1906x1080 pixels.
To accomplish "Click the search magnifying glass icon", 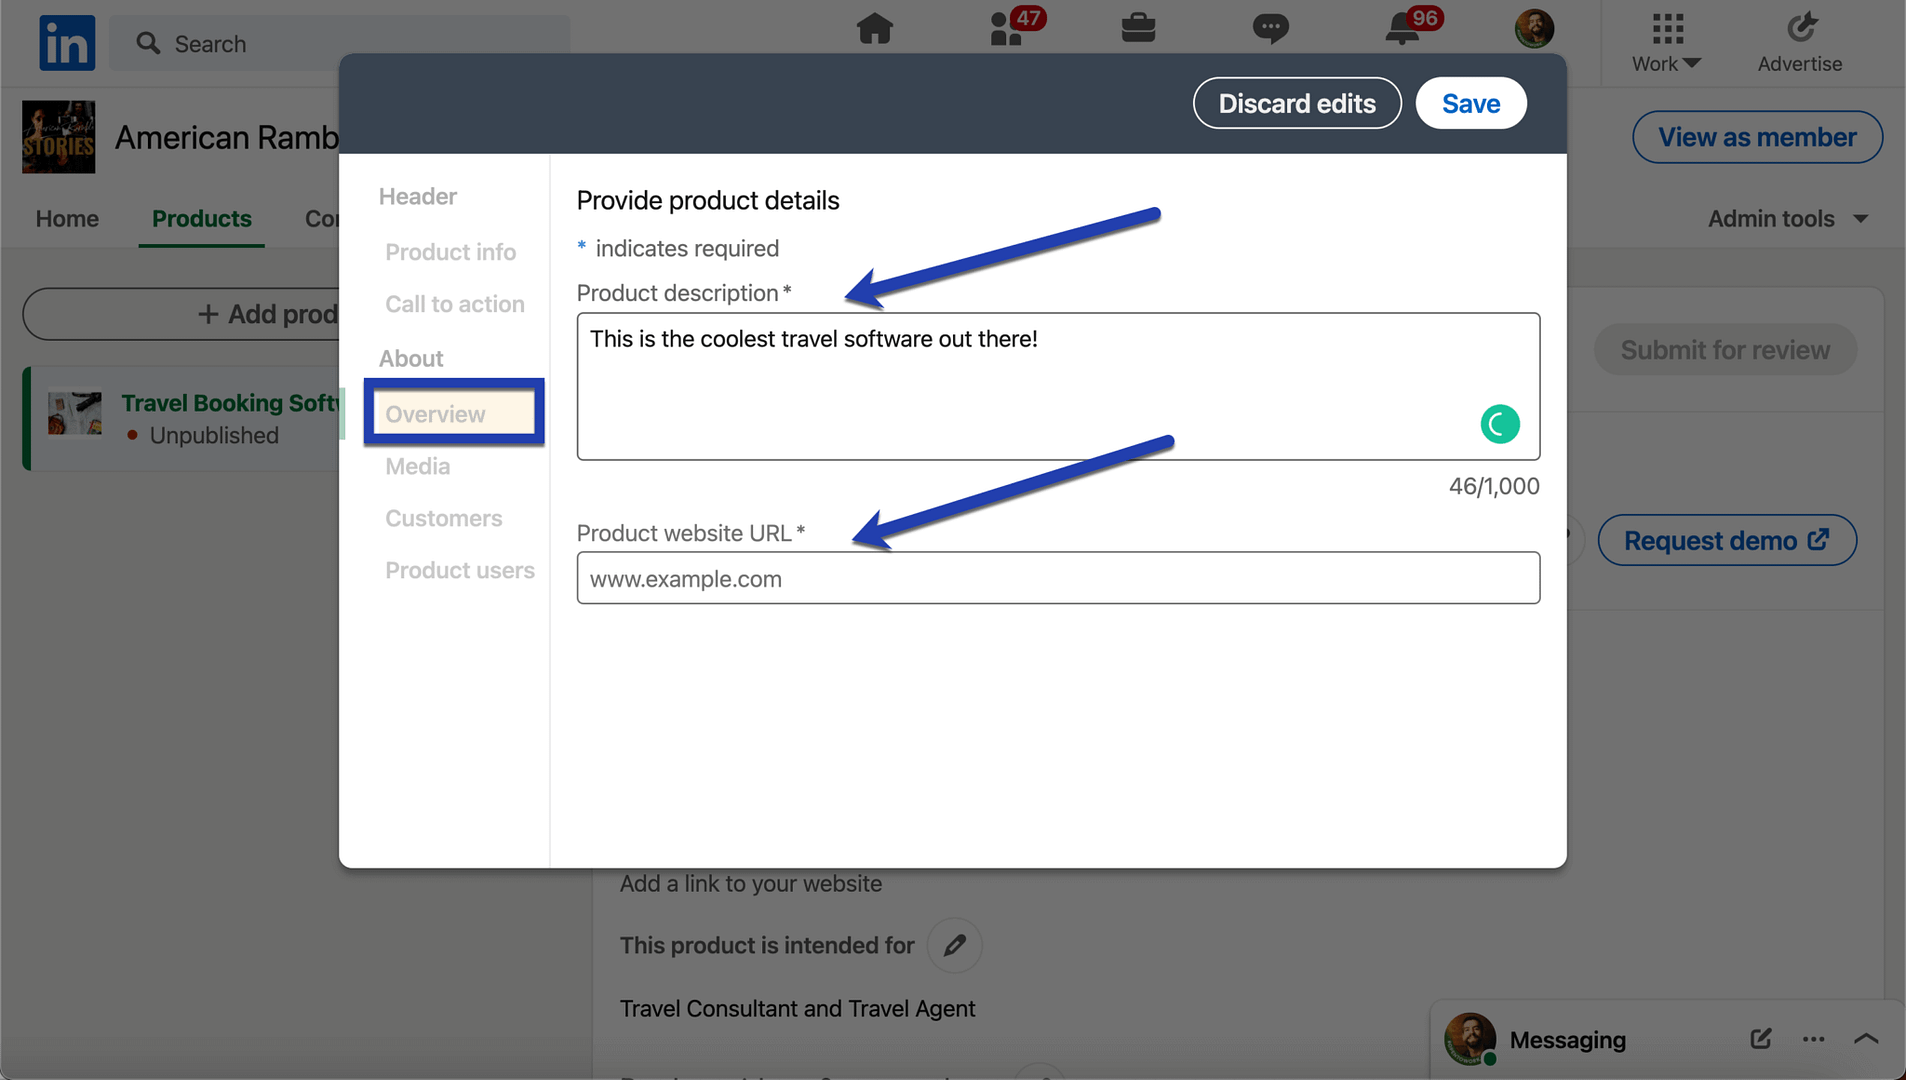I will coord(146,43).
